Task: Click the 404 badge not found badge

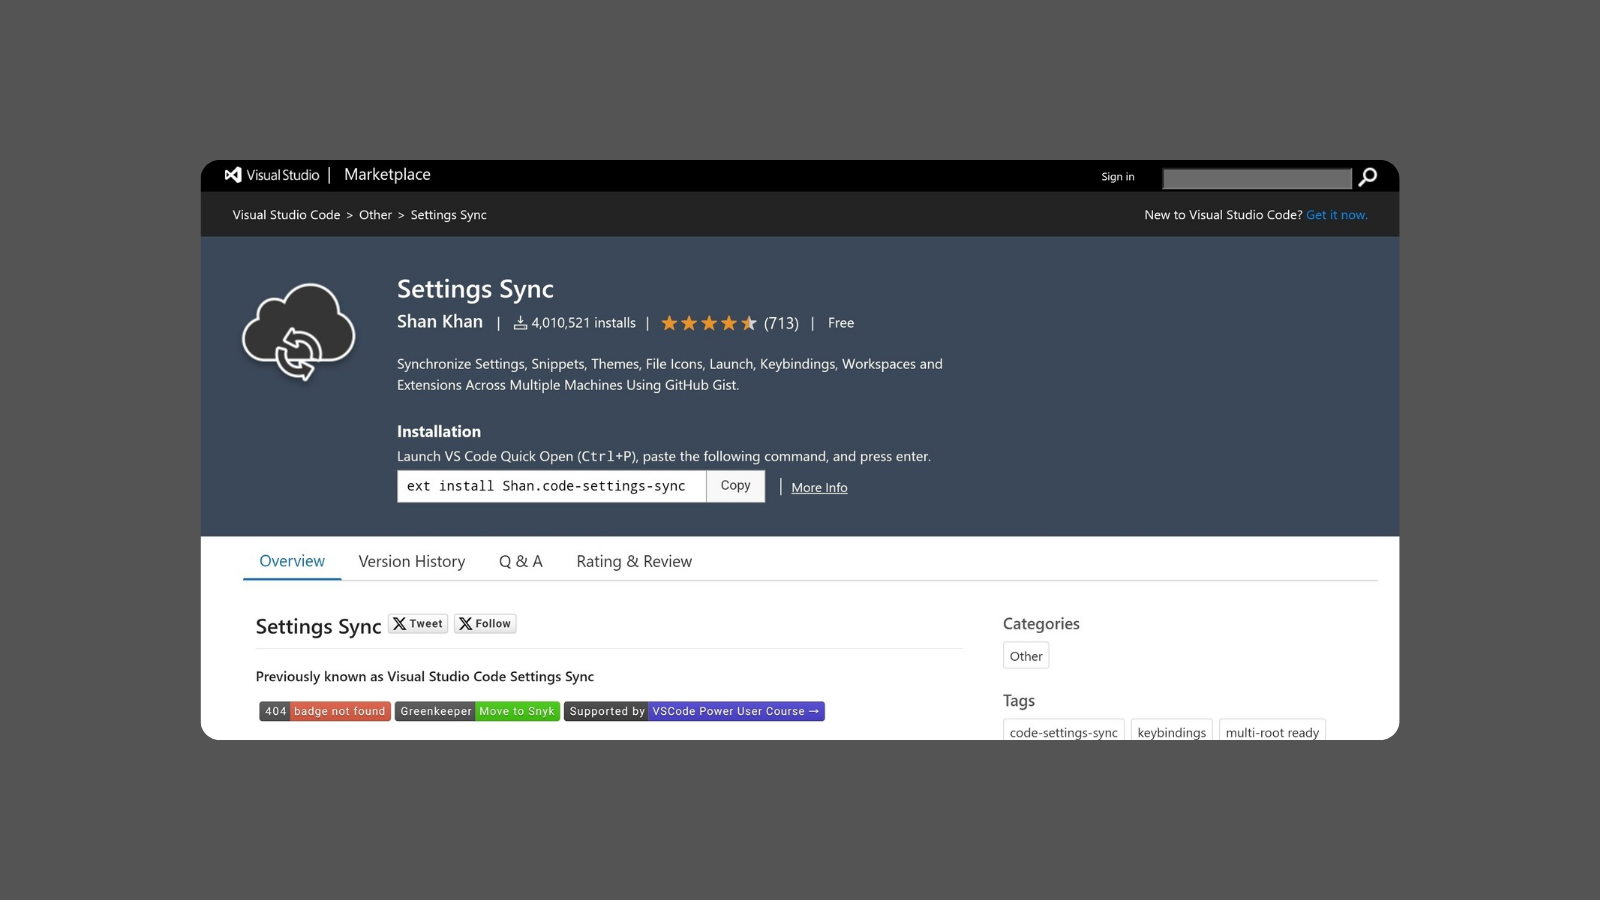Action: click(x=325, y=711)
